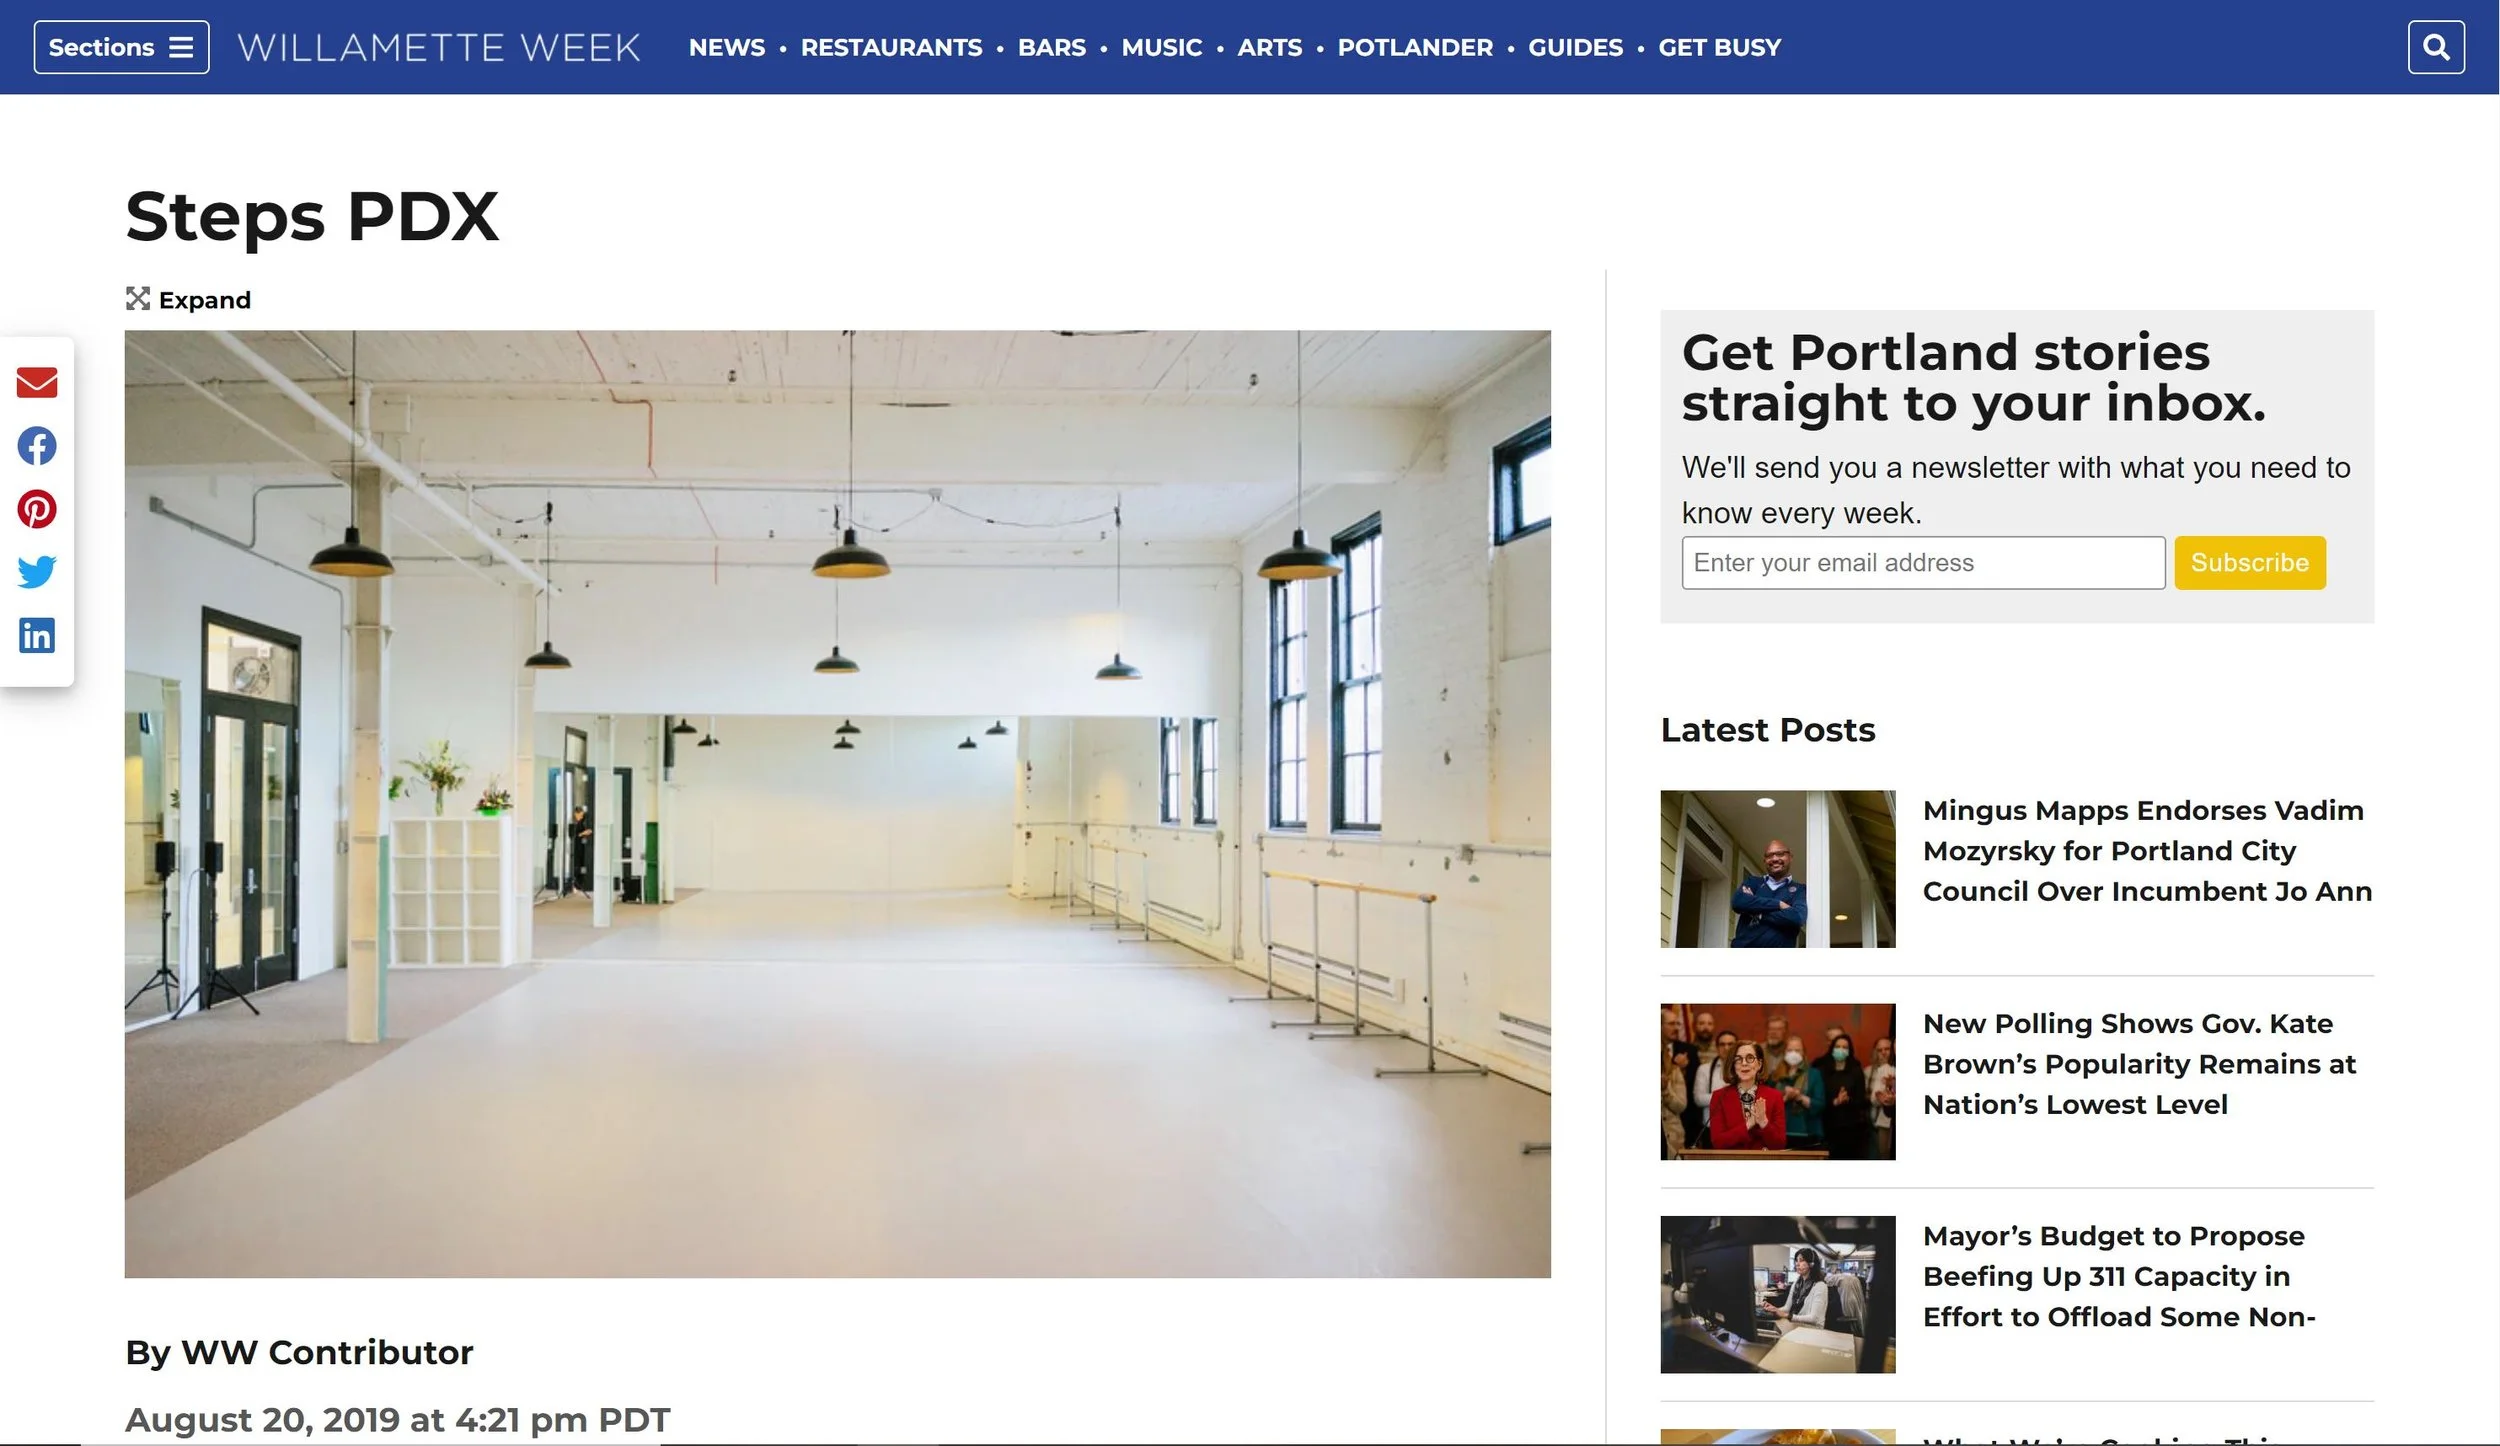2500x1446 pixels.
Task: Open Mingus Mapps endorsement article link
Action: tap(2147, 851)
